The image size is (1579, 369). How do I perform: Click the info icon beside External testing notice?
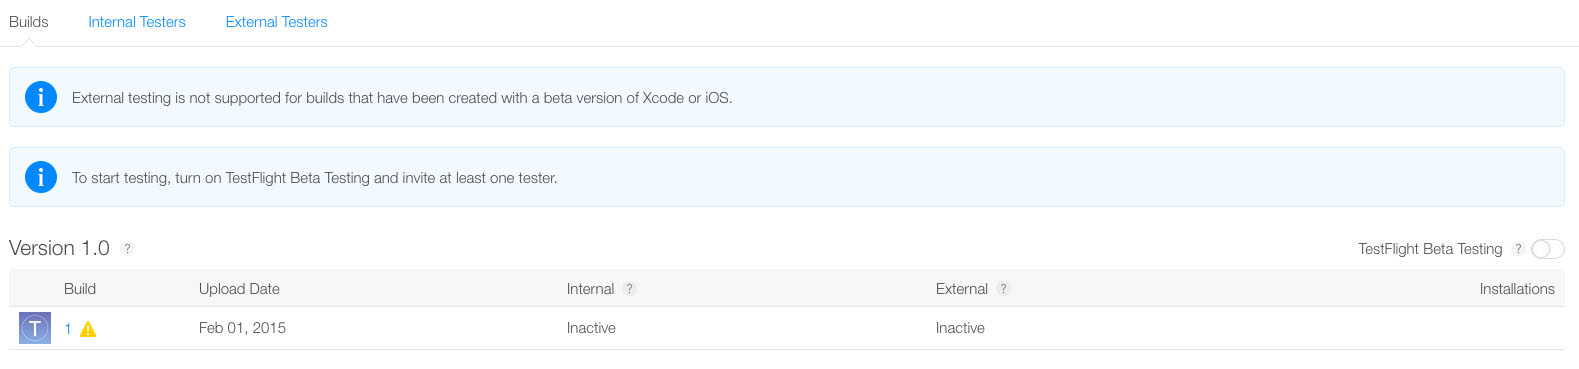click(41, 97)
